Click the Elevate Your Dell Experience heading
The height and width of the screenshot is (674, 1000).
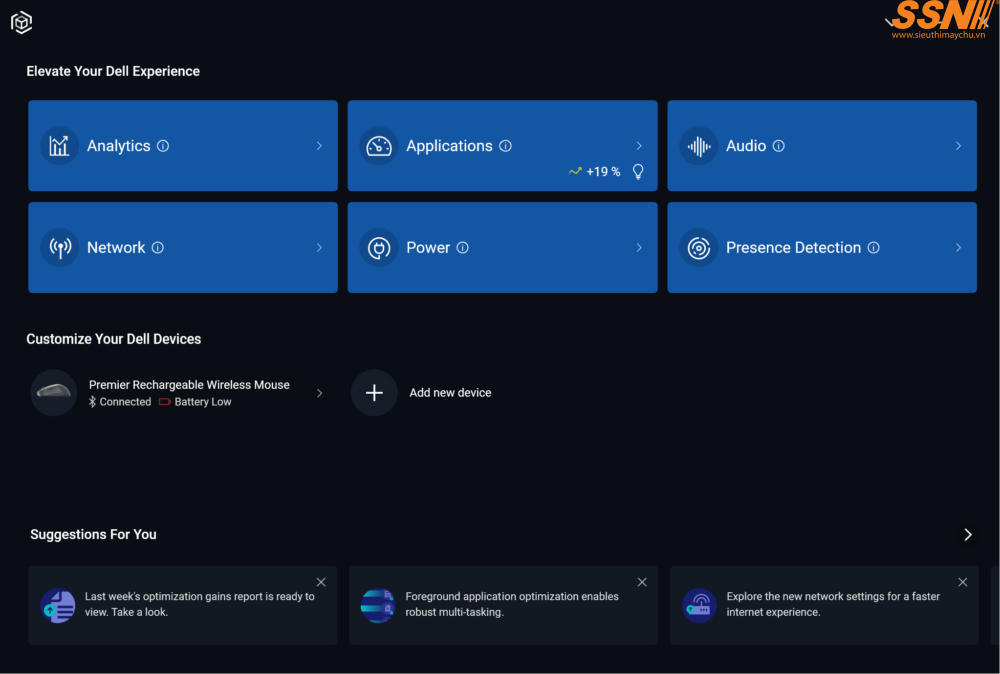[x=113, y=71]
